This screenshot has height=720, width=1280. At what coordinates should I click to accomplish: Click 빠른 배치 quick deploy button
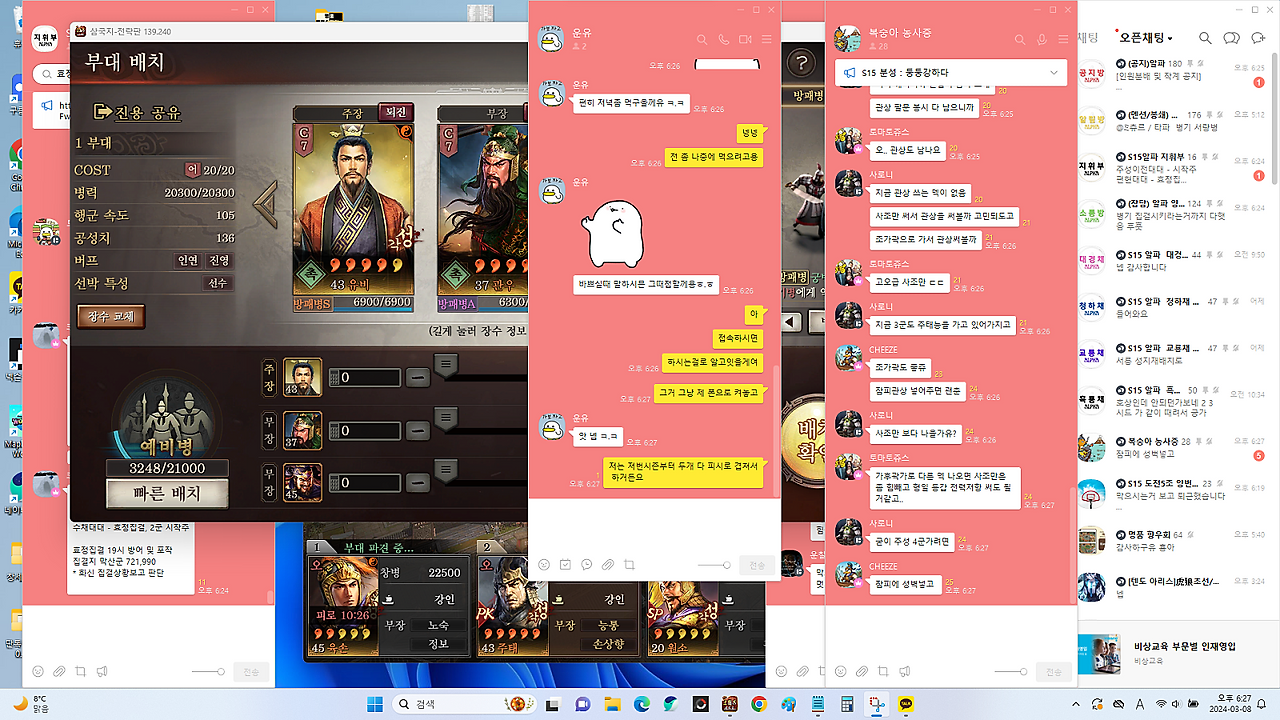pos(167,493)
